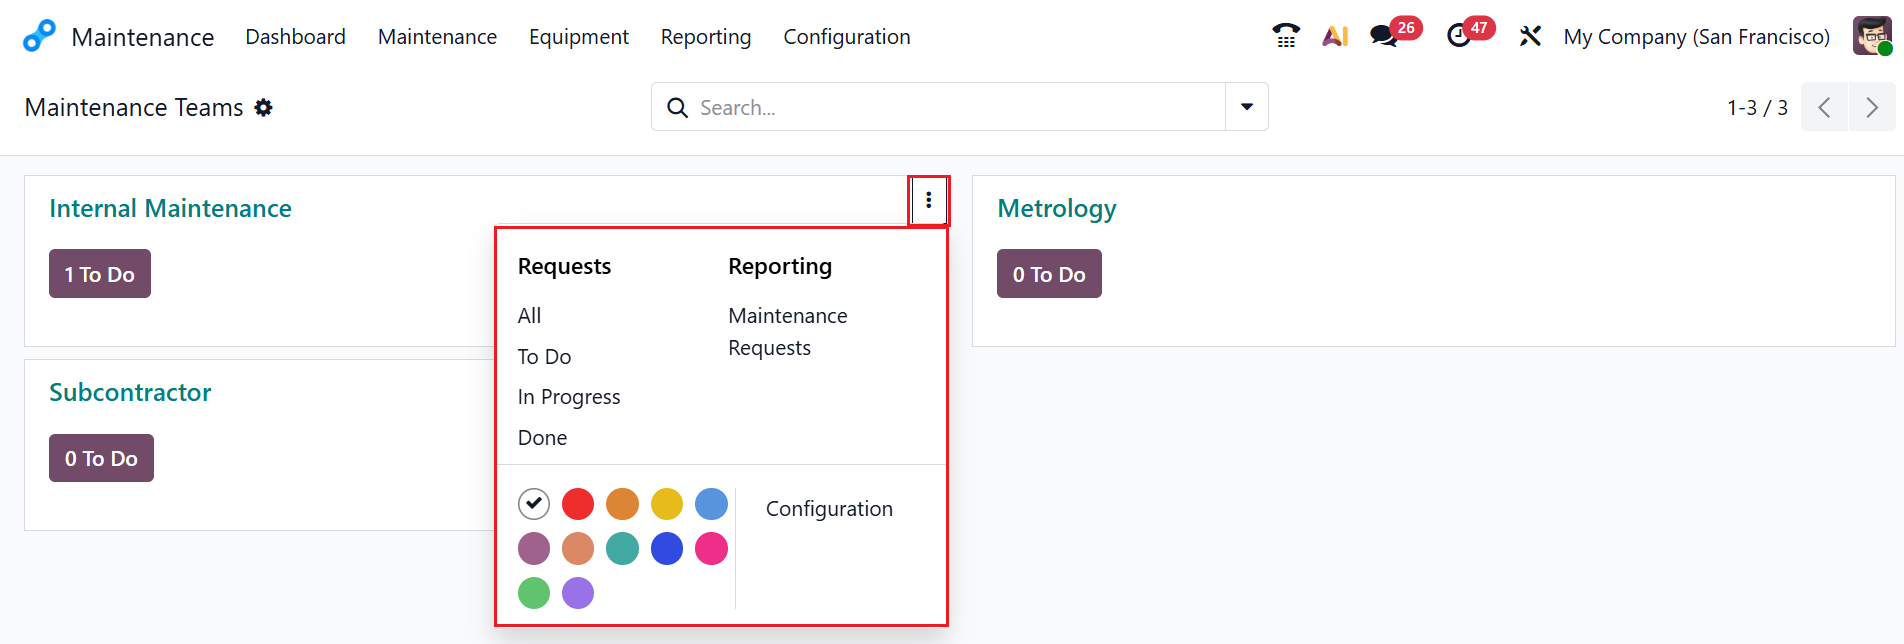Viewport: 1904px width, 644px height.
Task: Click the debug tools wrench icon
Action: click(x=1530, y=36)
